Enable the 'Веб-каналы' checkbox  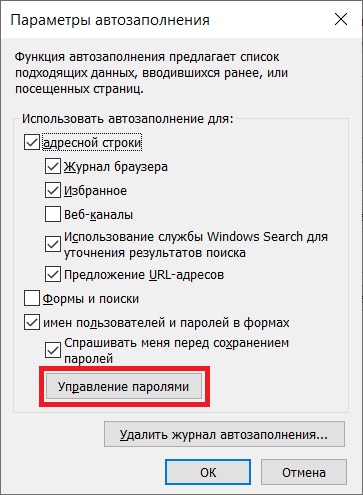click(53, 214)
